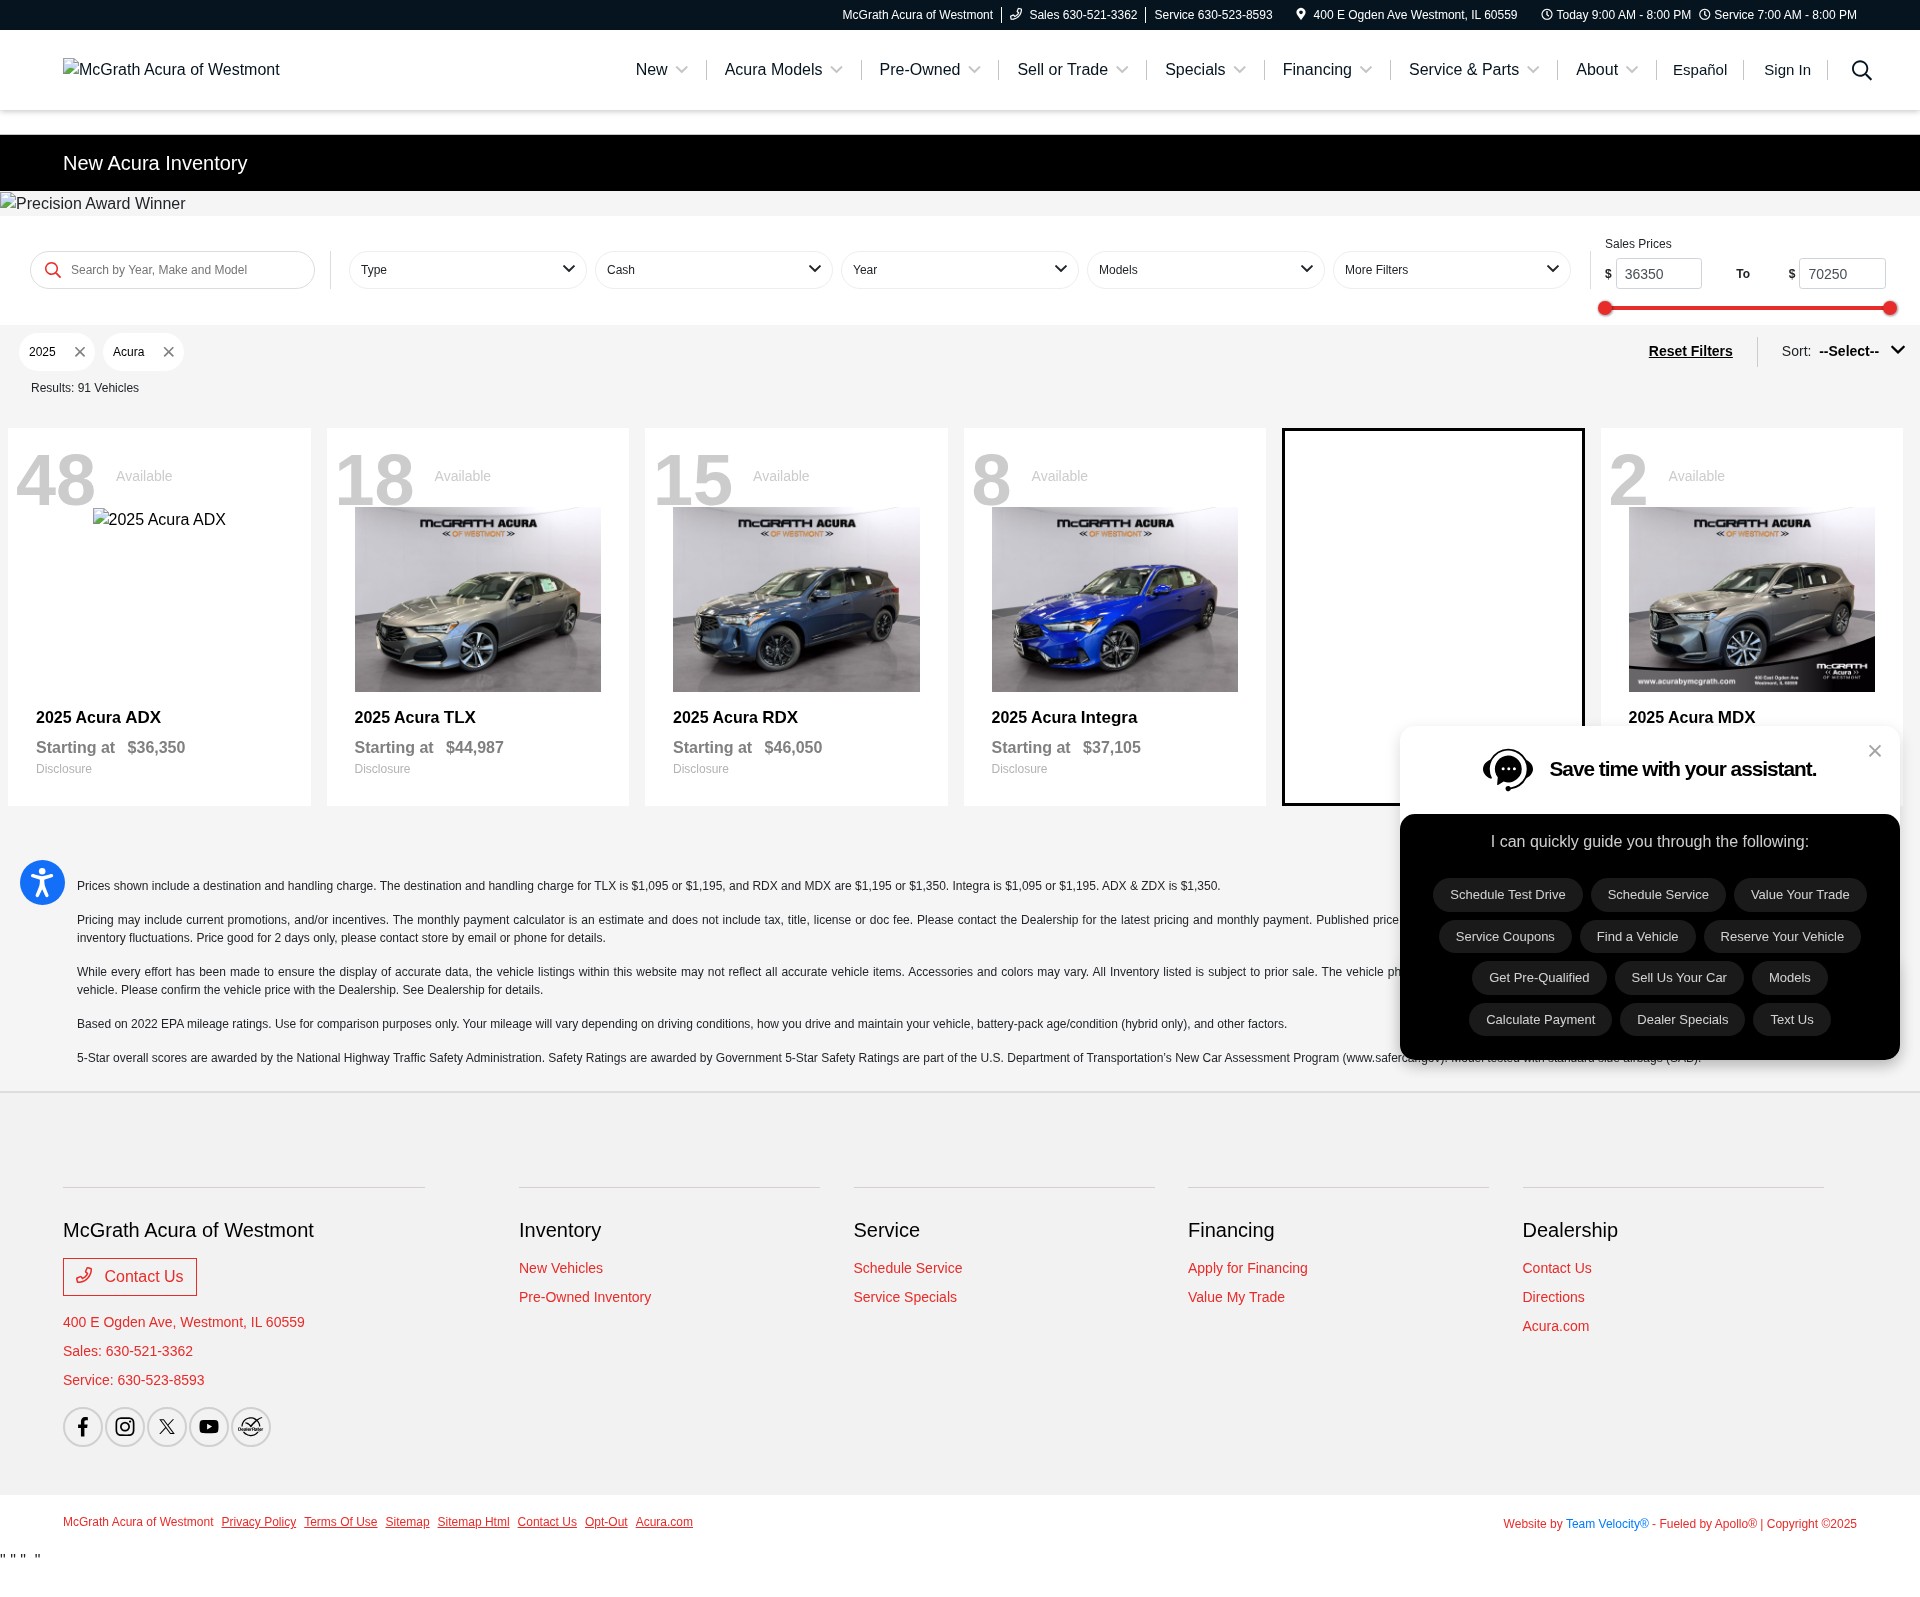Select Reserve Your Vehicle assistant option
Viewport: 1920px width, 1597px height.
point(1781,937)
